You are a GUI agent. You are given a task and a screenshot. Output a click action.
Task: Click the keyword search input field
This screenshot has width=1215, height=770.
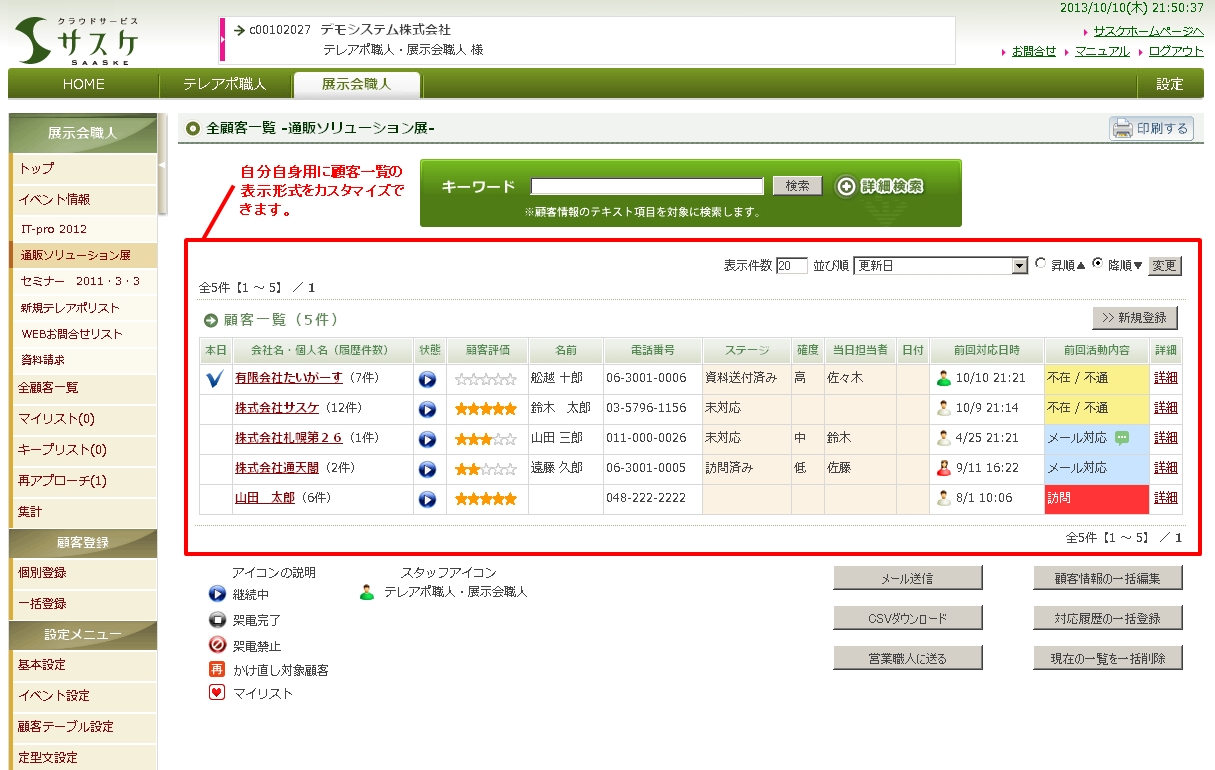point(647,186)
